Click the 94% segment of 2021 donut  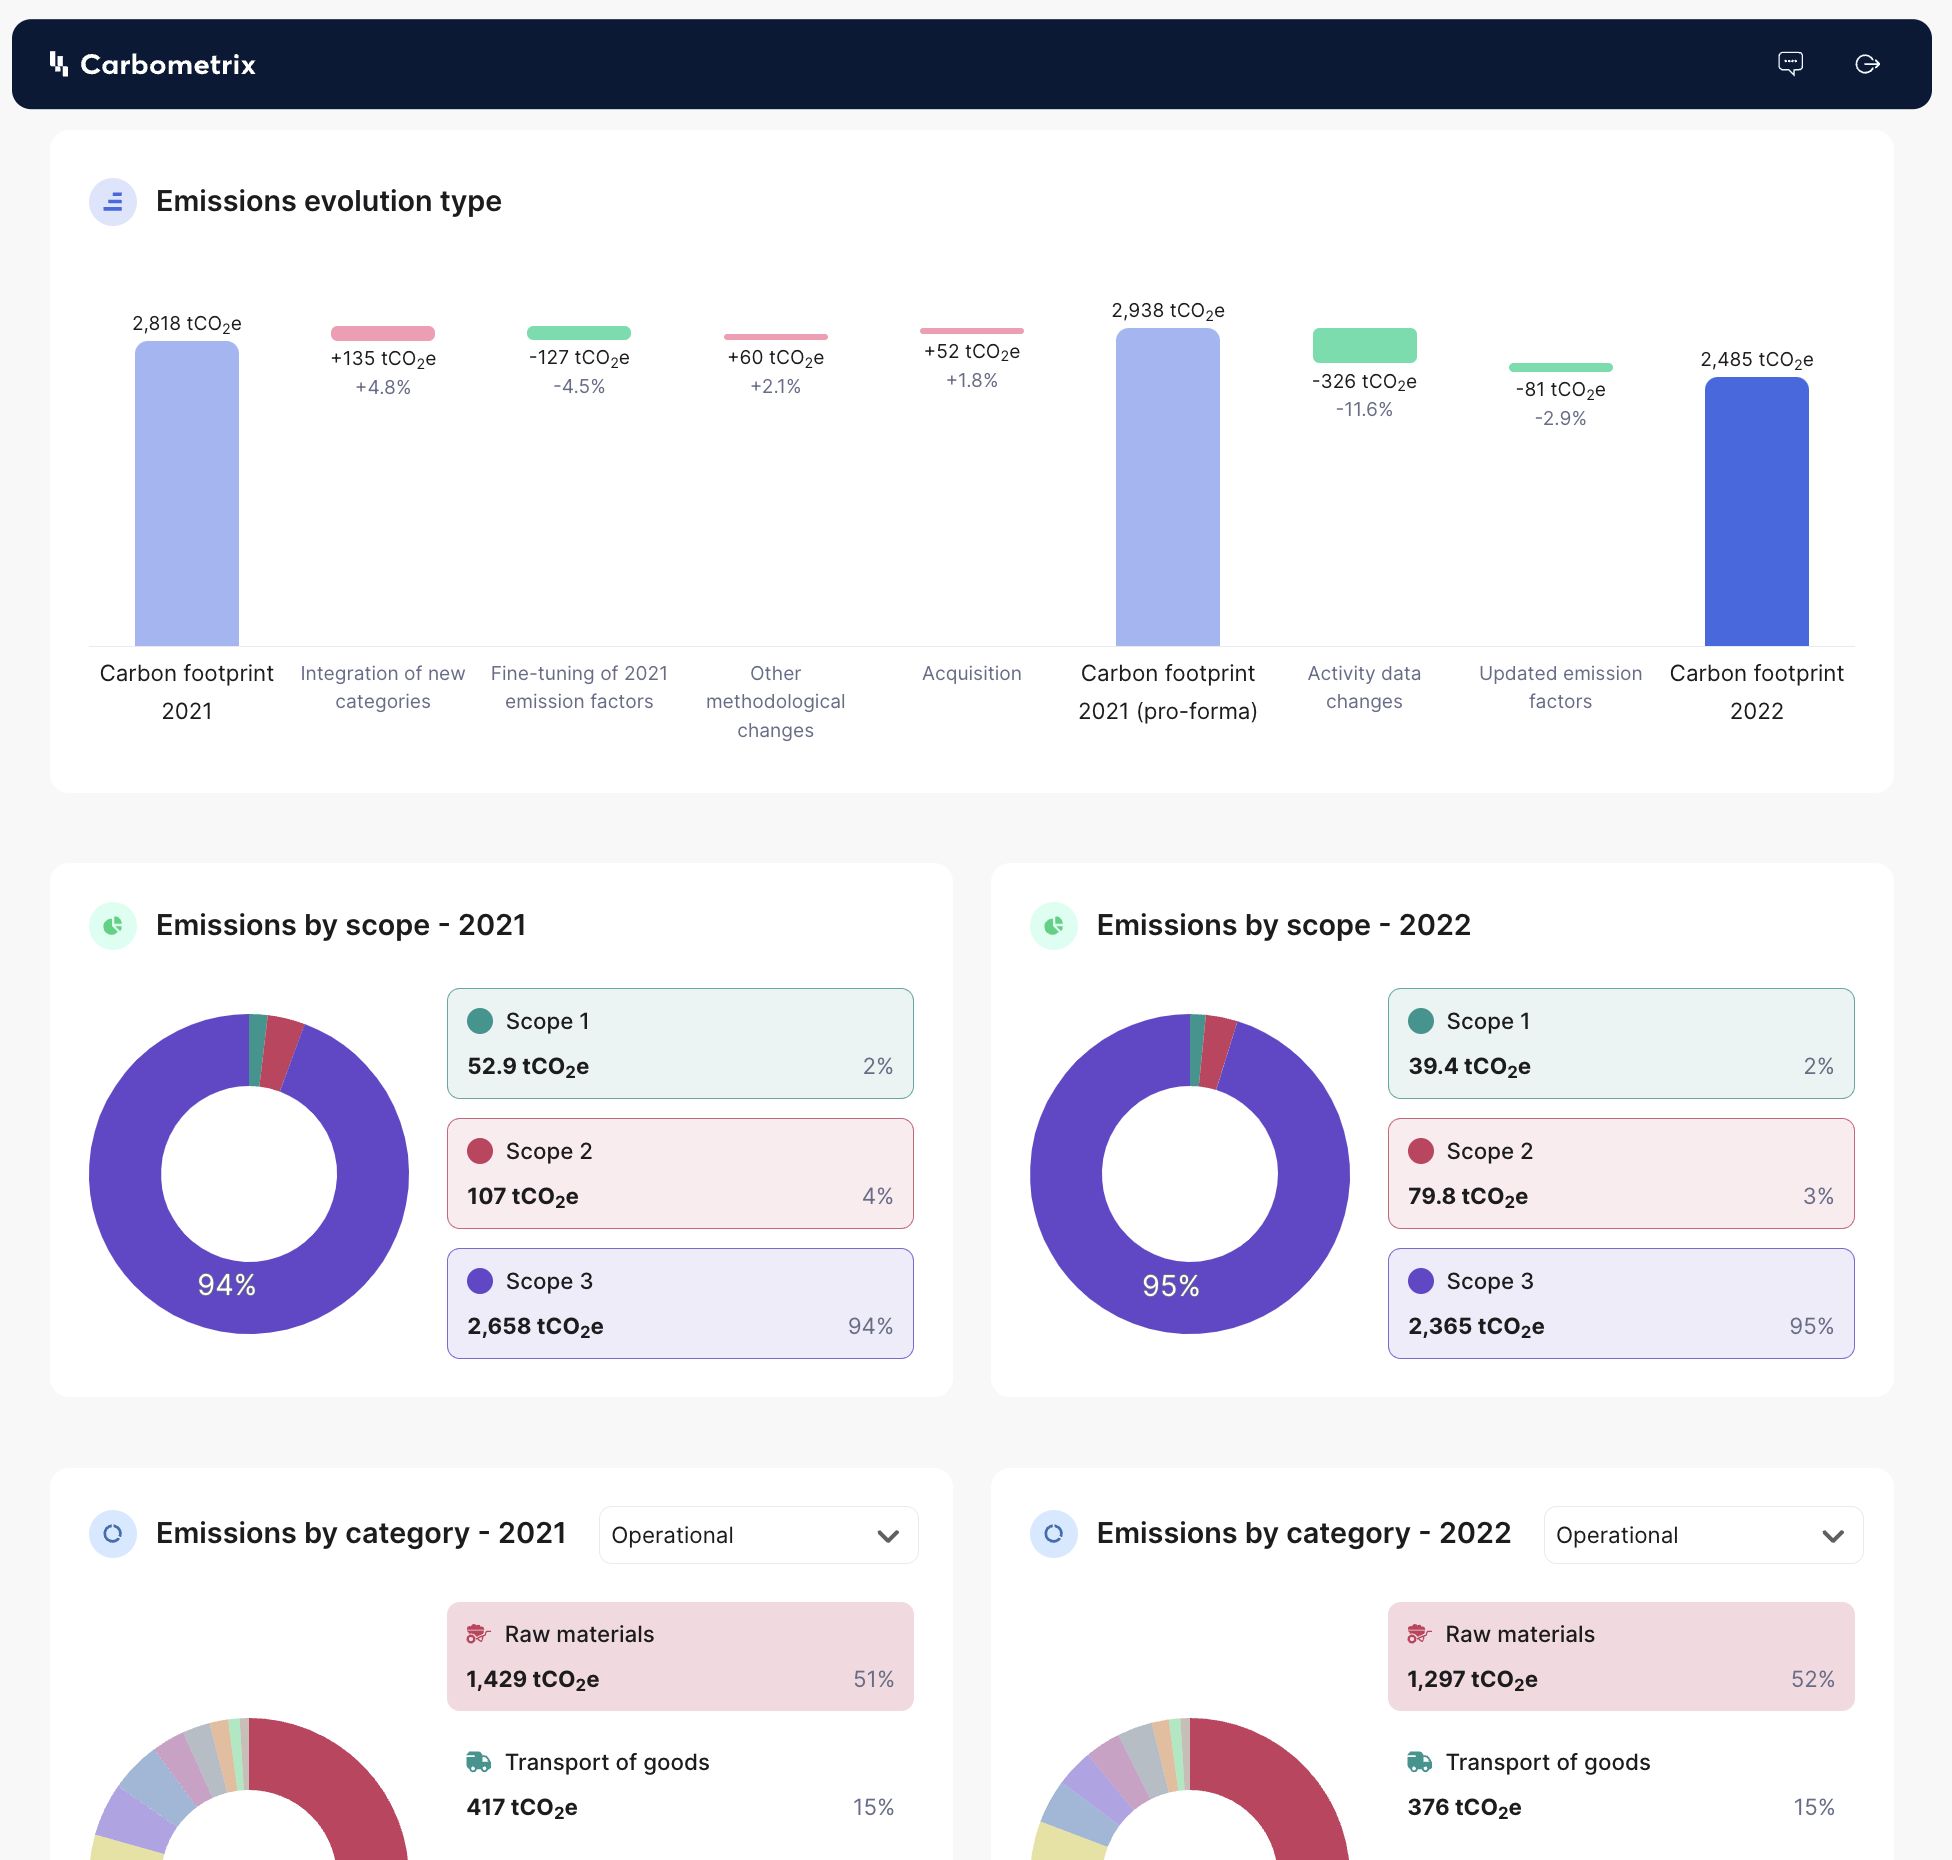(x=227, y=1285)
